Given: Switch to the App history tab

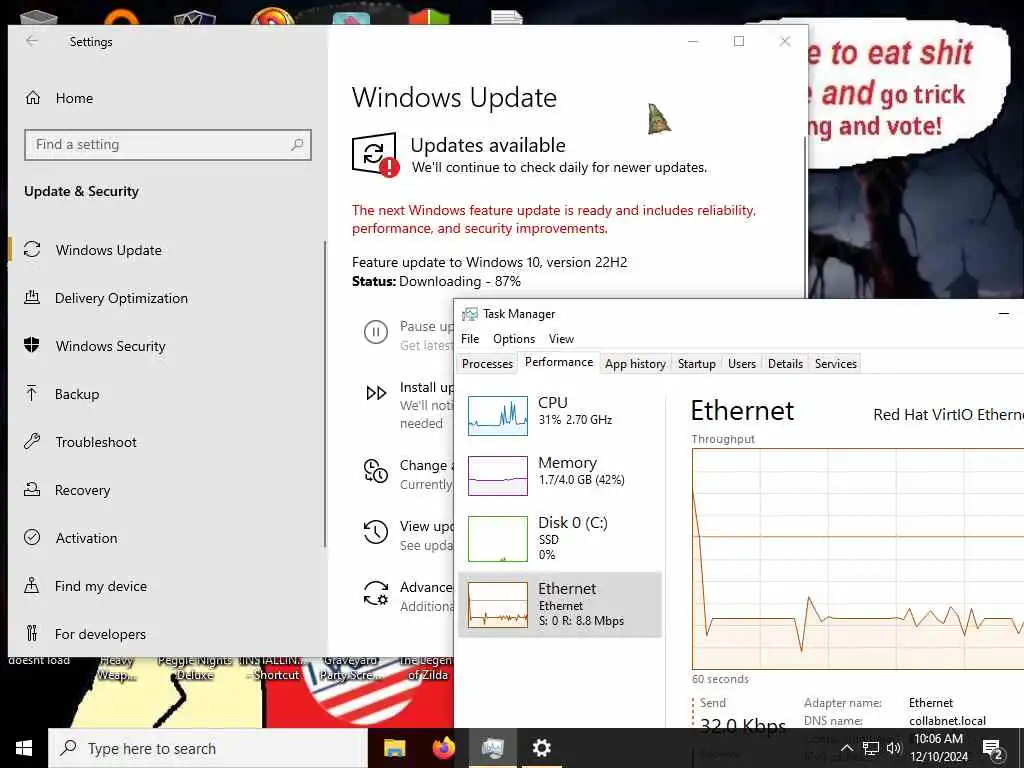Looking at the screenshot, I should (635, 364).
